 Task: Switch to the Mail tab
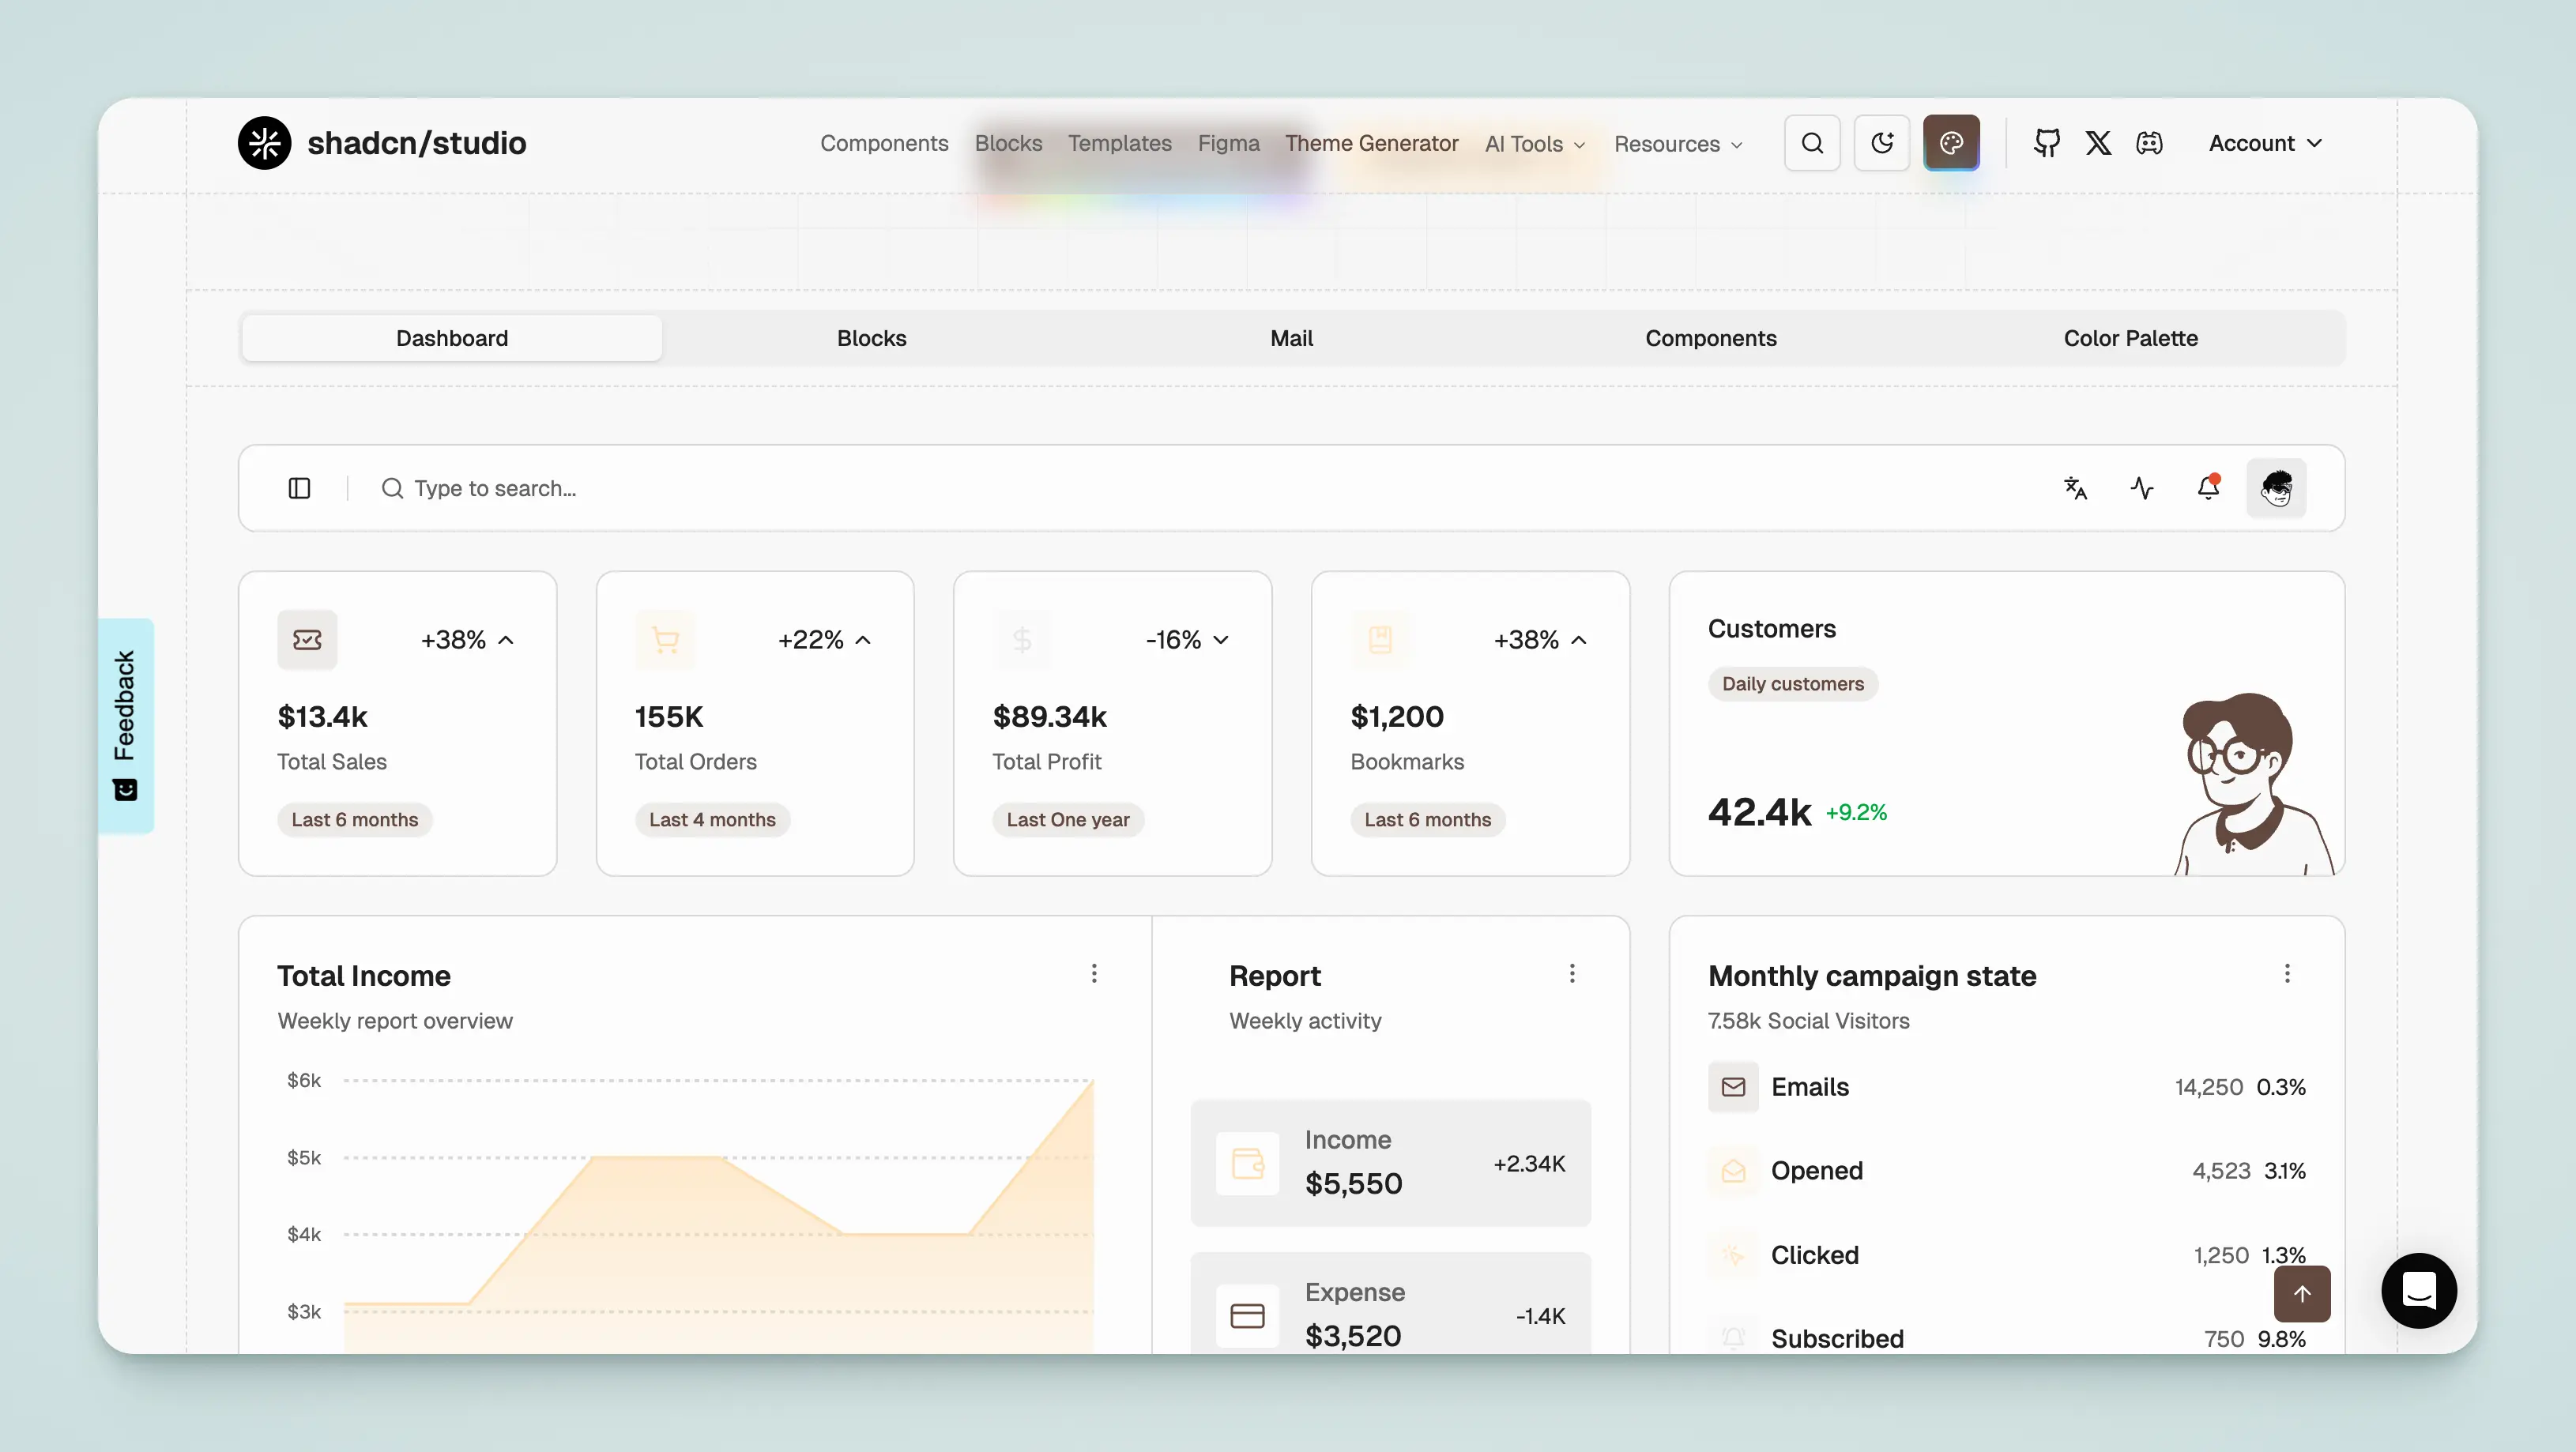coord(1291,338)
